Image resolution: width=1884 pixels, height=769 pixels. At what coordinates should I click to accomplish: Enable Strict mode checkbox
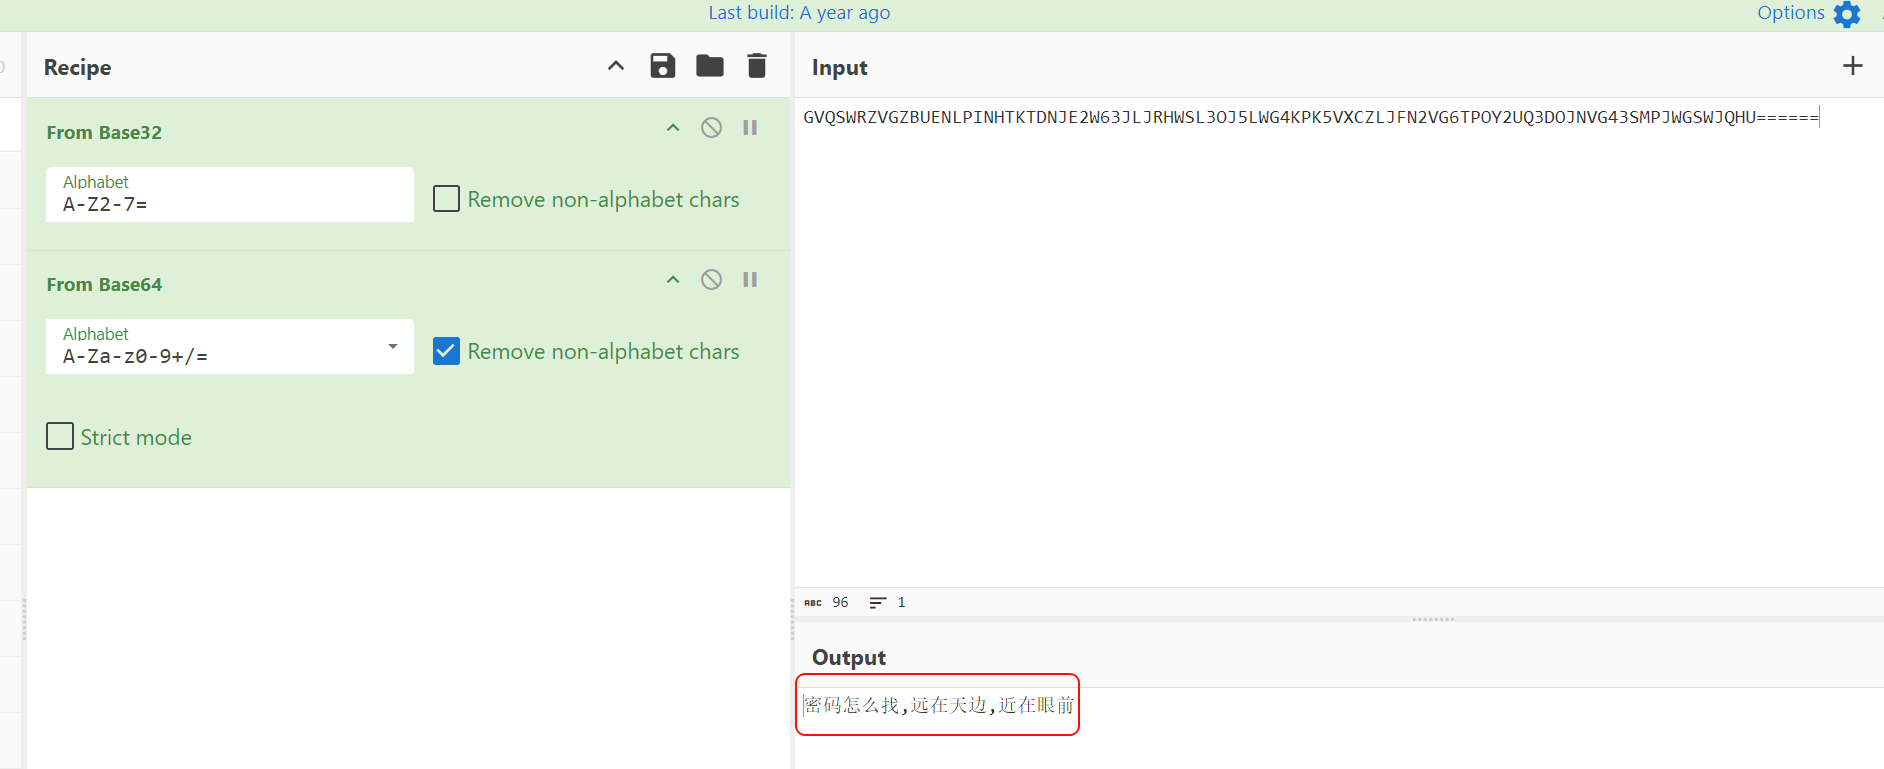[60, 437]
